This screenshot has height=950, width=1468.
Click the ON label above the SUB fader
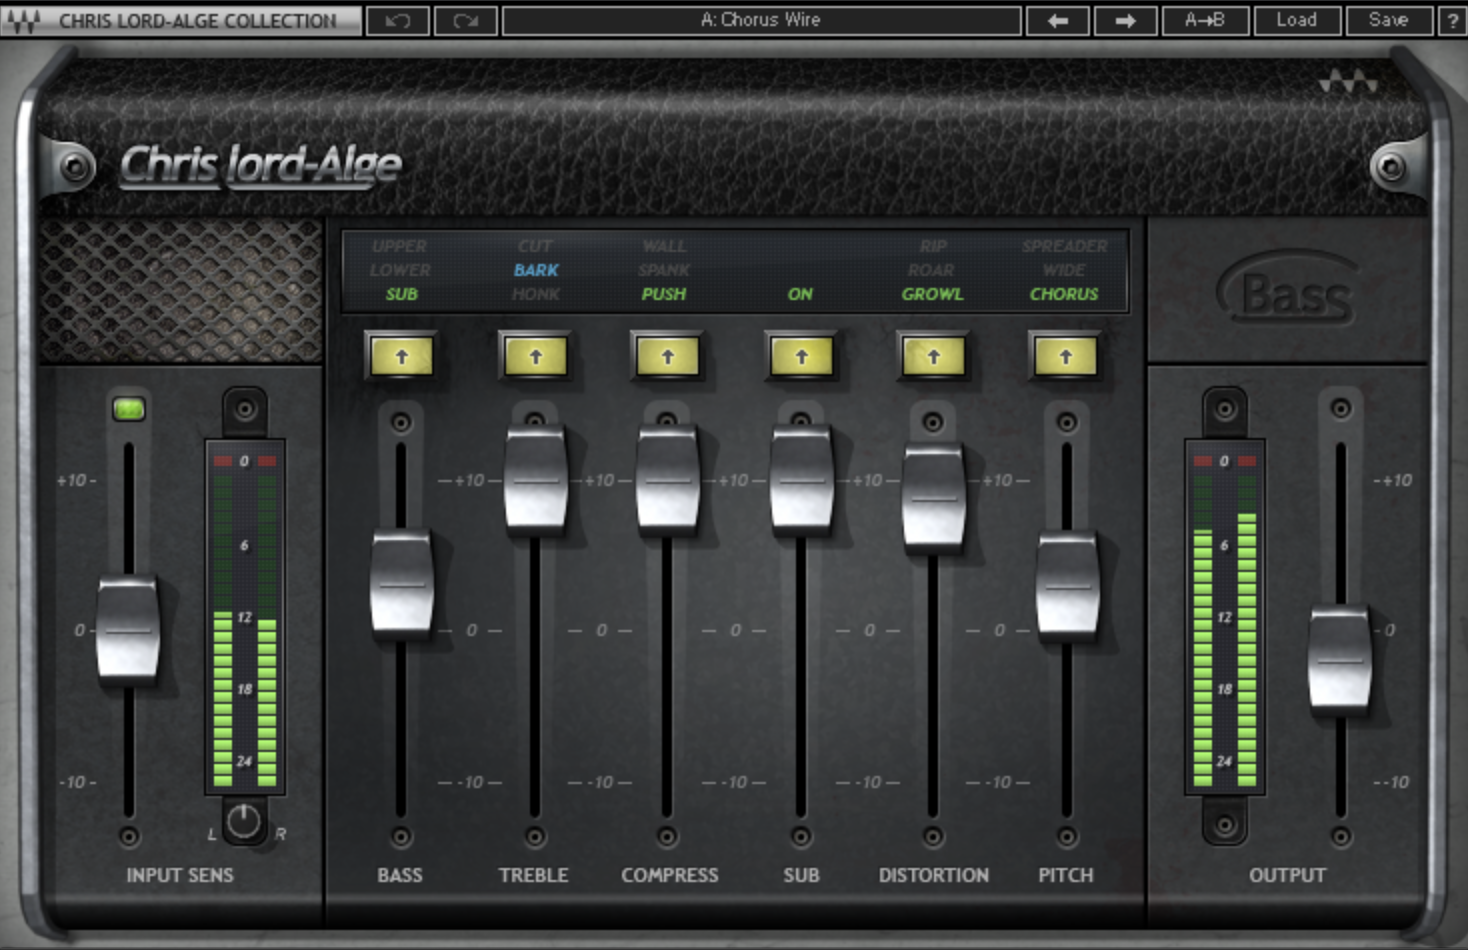click(x=800, y=294)
